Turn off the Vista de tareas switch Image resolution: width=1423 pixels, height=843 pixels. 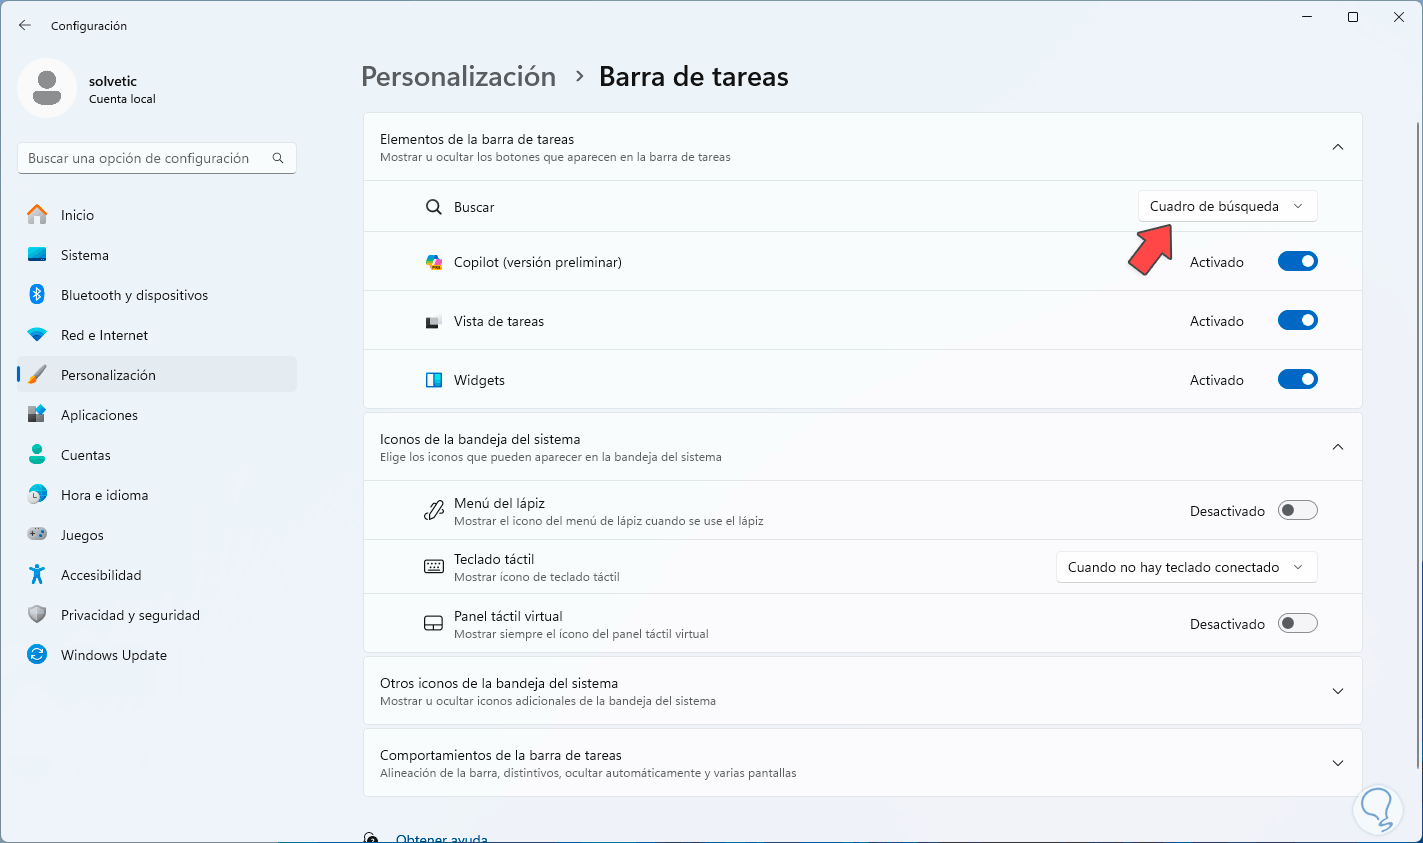pyautogui.click(x=1297, y=321)
